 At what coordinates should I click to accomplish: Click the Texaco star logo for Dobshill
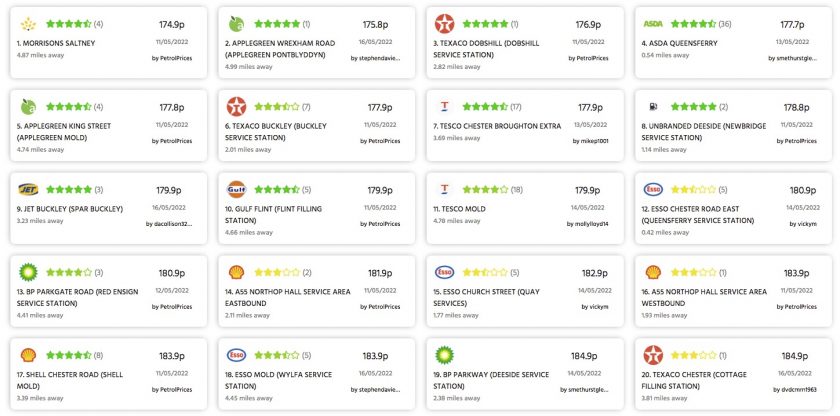pos(444,24)
